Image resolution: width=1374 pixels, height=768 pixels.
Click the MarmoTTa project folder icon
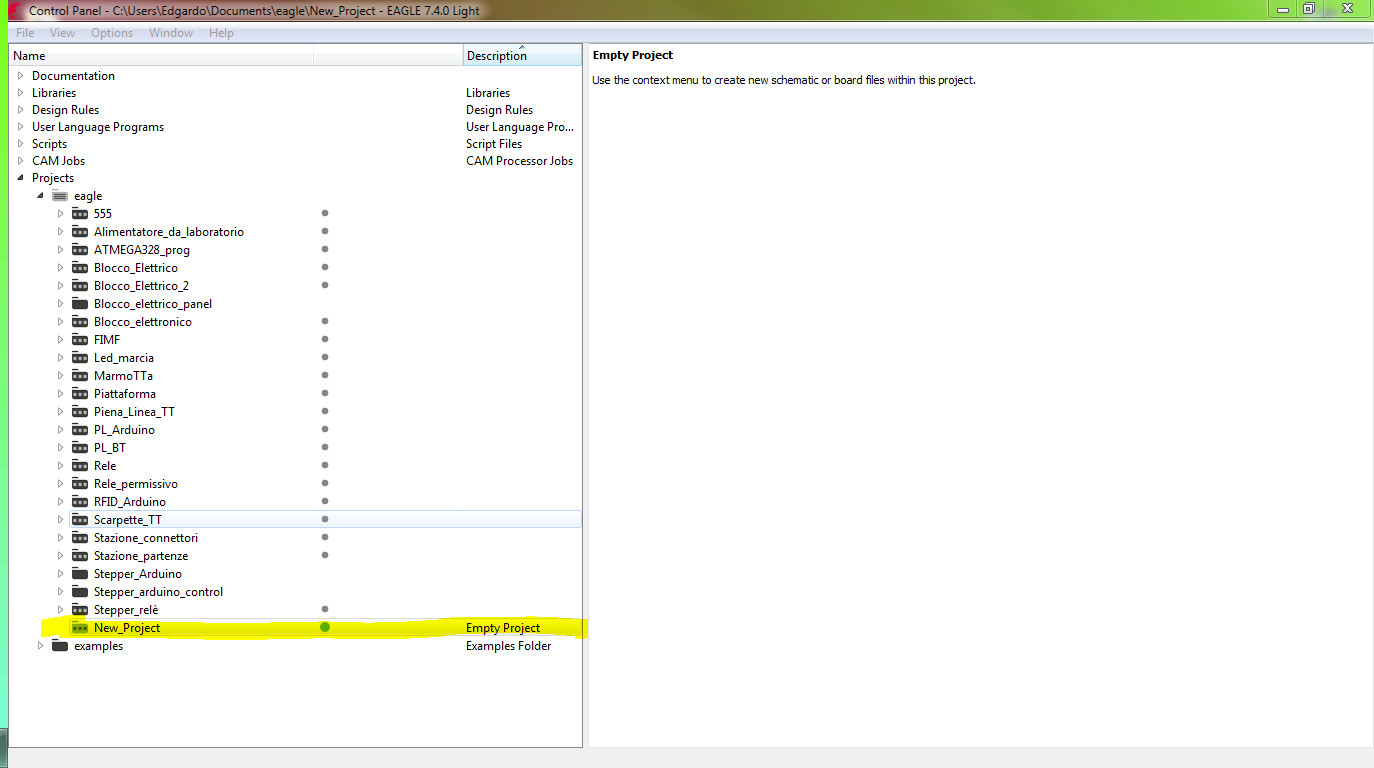pos(80,376)
